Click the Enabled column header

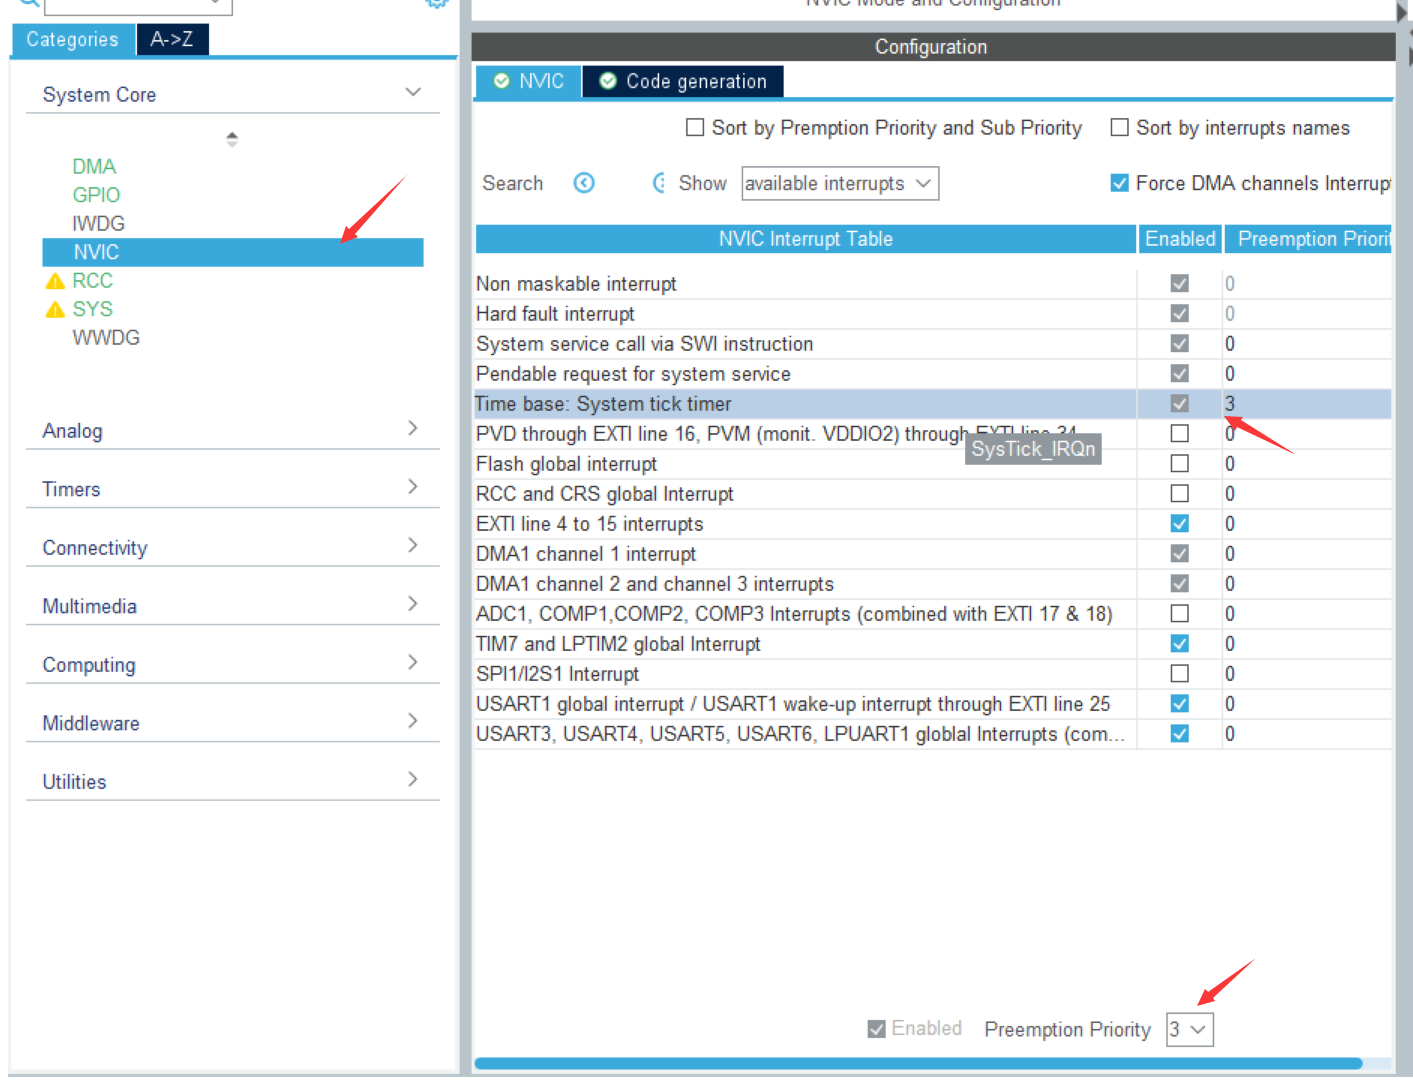point(1180,239)
